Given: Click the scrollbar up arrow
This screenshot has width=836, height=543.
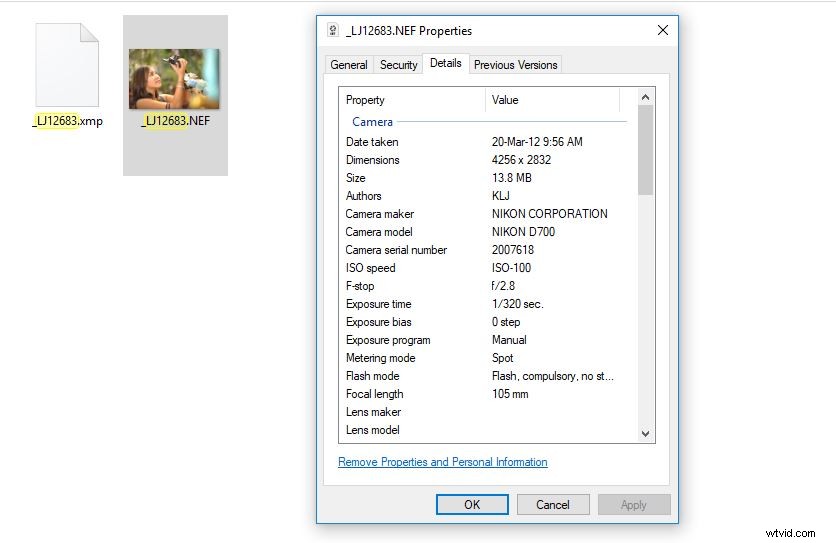Looking at the screenshot, I should [x=645, y=97].
